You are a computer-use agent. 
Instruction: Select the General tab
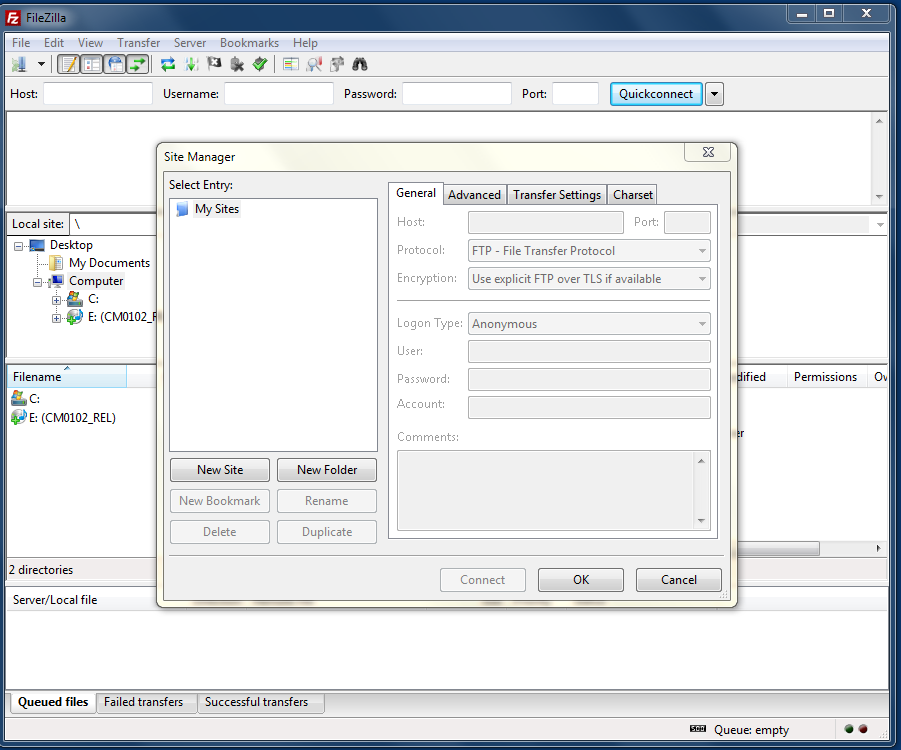pyautogui.click(x=416, y=193)
